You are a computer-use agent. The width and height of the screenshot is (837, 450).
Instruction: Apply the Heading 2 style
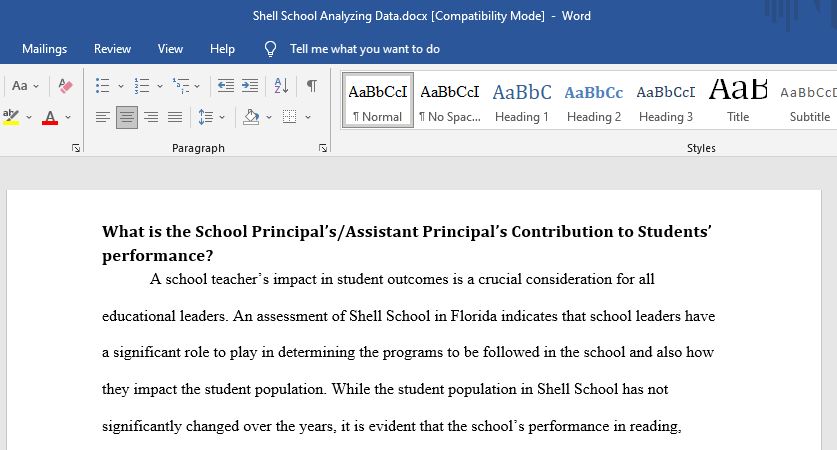click(x=594, y=101)
